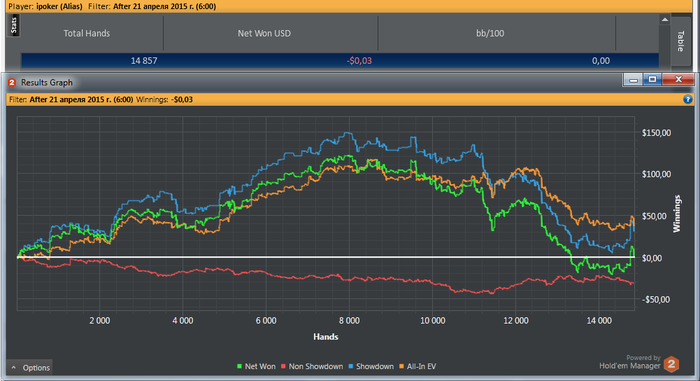700x381 pixels.
Task: Open the Table side tab
Action: pyautogui.click(x=680, y=41)
